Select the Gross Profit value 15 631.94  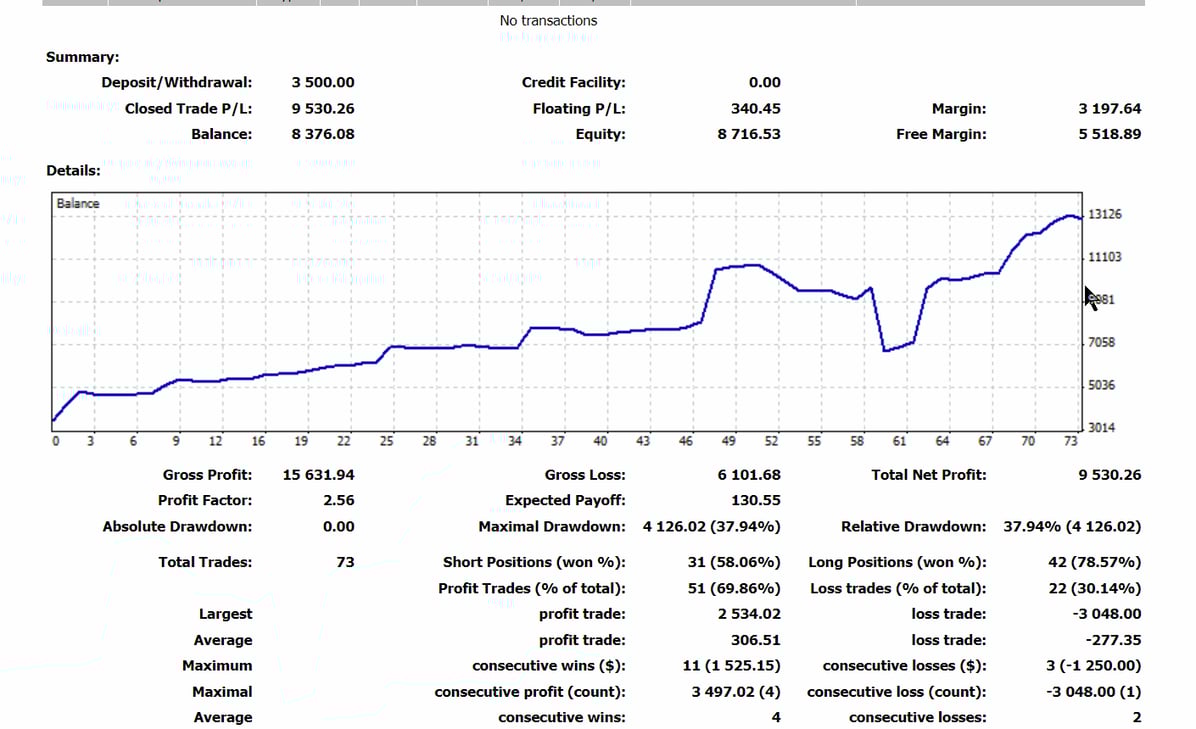[x=318, y=475]
